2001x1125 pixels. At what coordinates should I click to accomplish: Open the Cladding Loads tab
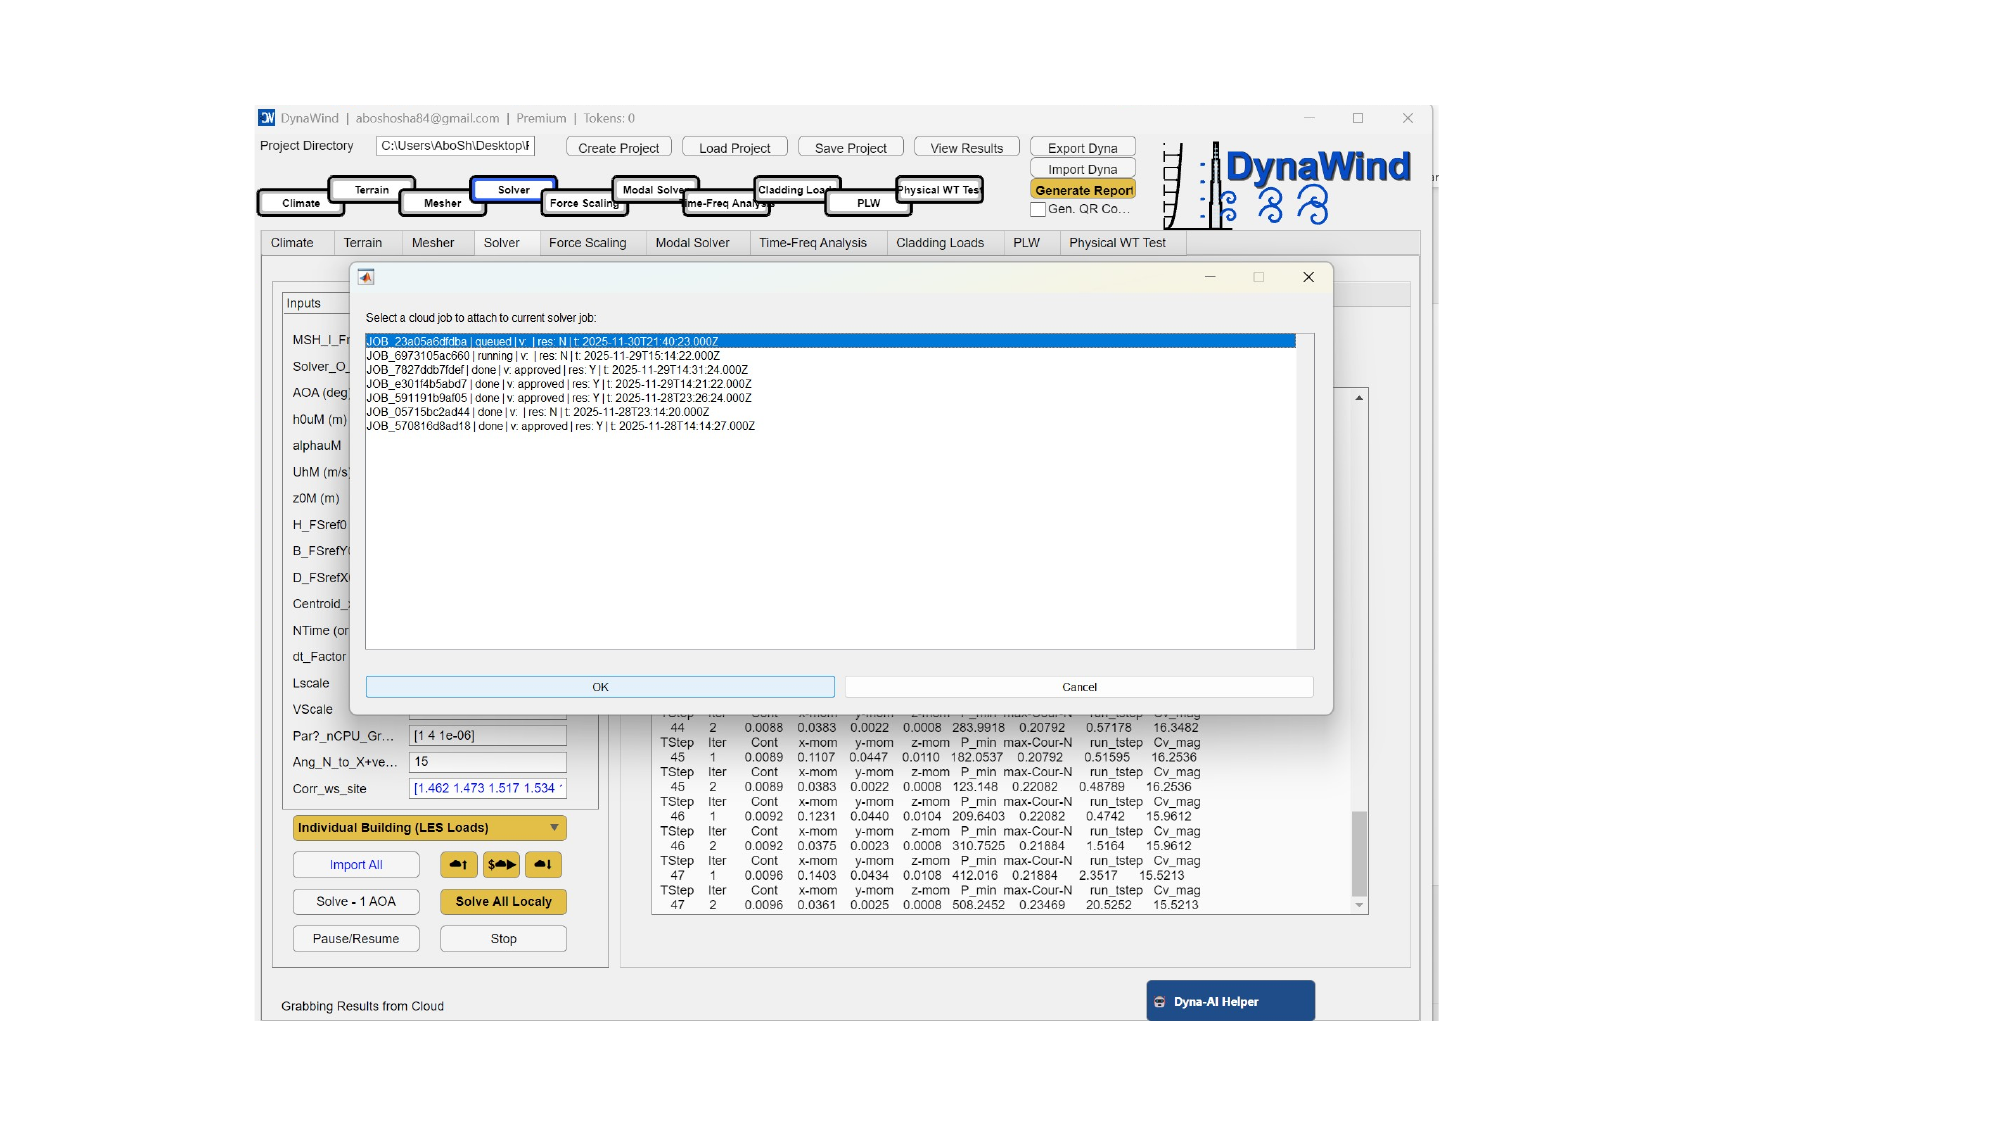(939, 243)
